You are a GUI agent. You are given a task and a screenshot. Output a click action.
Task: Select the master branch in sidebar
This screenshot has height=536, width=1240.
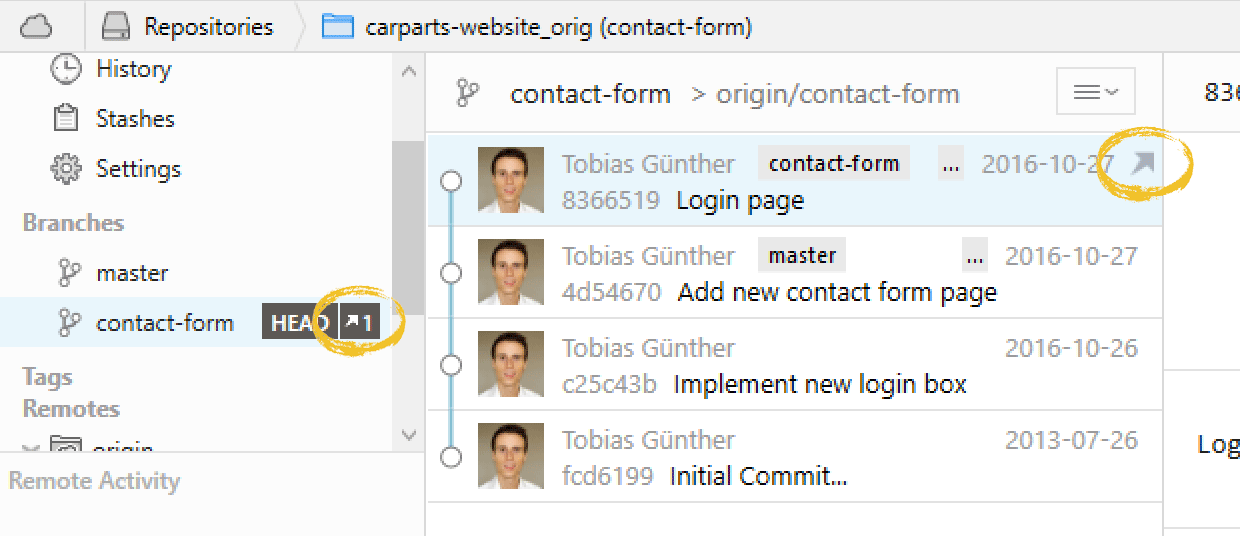131,273
